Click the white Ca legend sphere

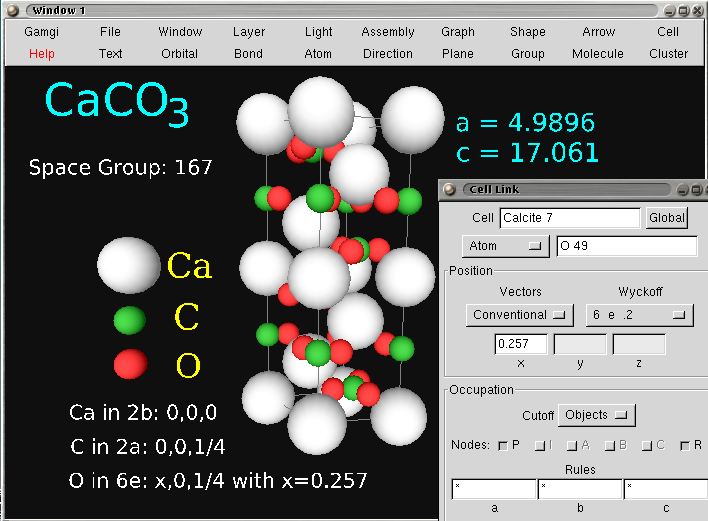pyautogui.click(x=129, y=265)
